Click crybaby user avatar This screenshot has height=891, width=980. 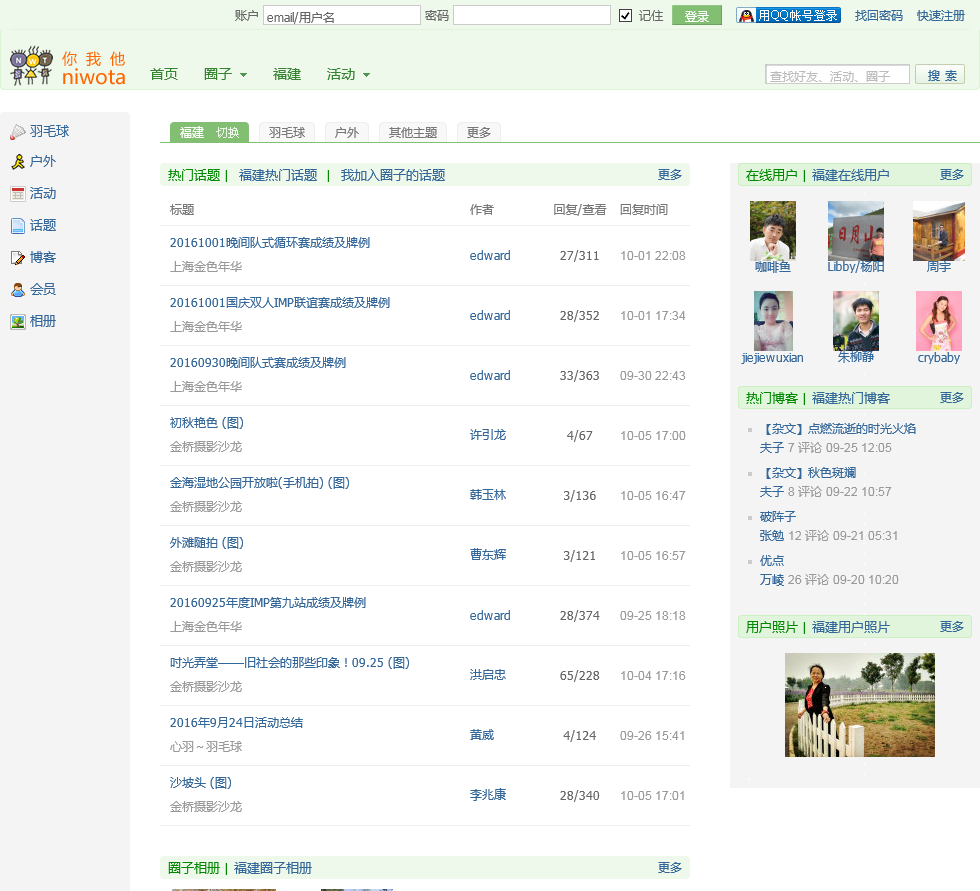point(939,321)
